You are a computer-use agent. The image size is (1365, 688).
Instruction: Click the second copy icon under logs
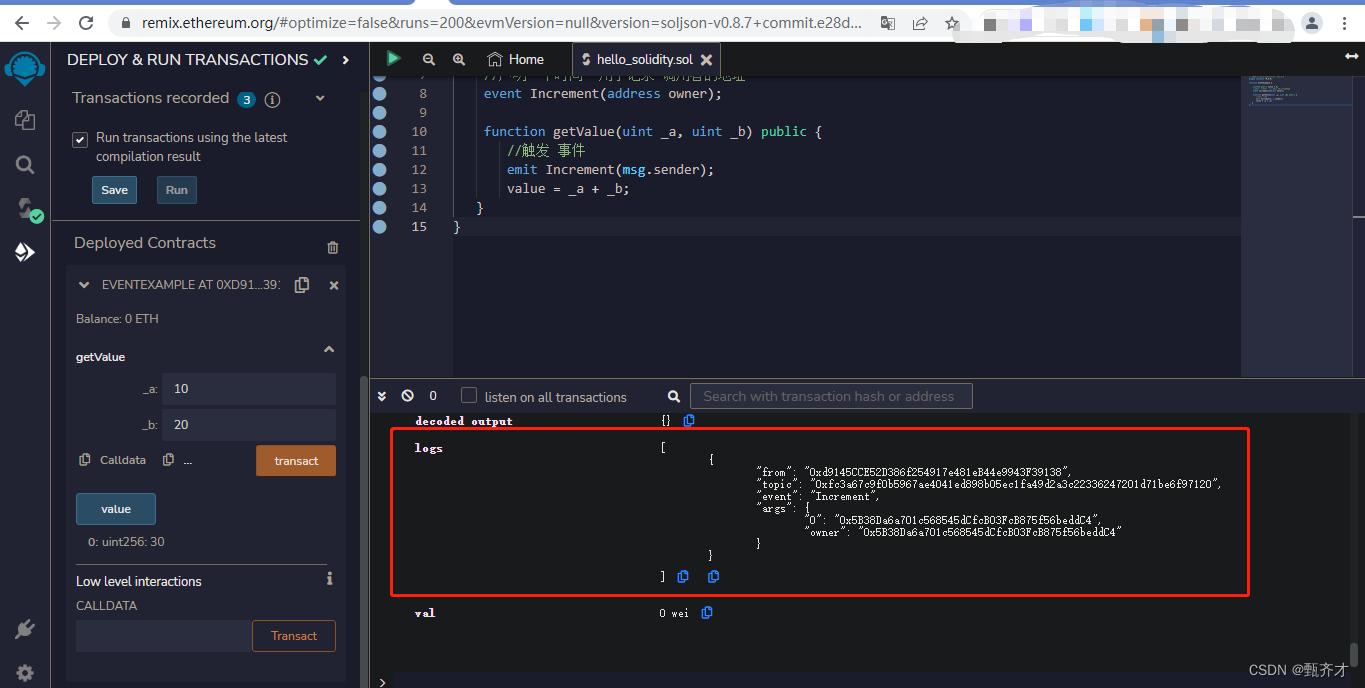pyautogui.click(x=713, y=577)
